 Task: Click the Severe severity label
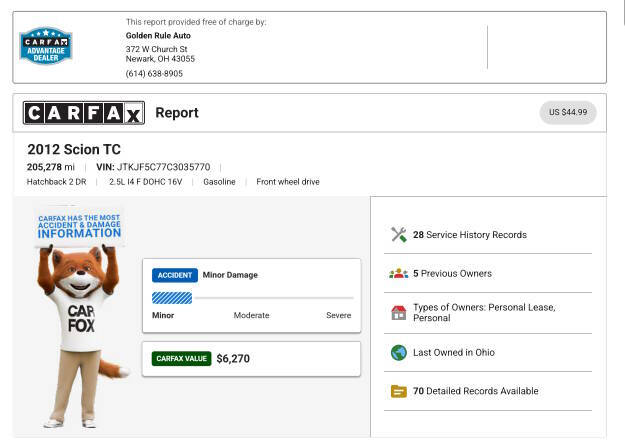(338, 315)
